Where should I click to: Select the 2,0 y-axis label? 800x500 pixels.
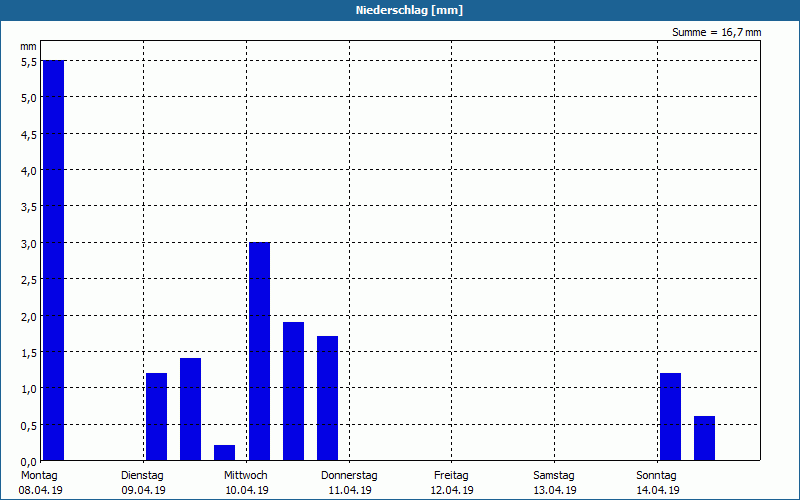tap(29, 316)
